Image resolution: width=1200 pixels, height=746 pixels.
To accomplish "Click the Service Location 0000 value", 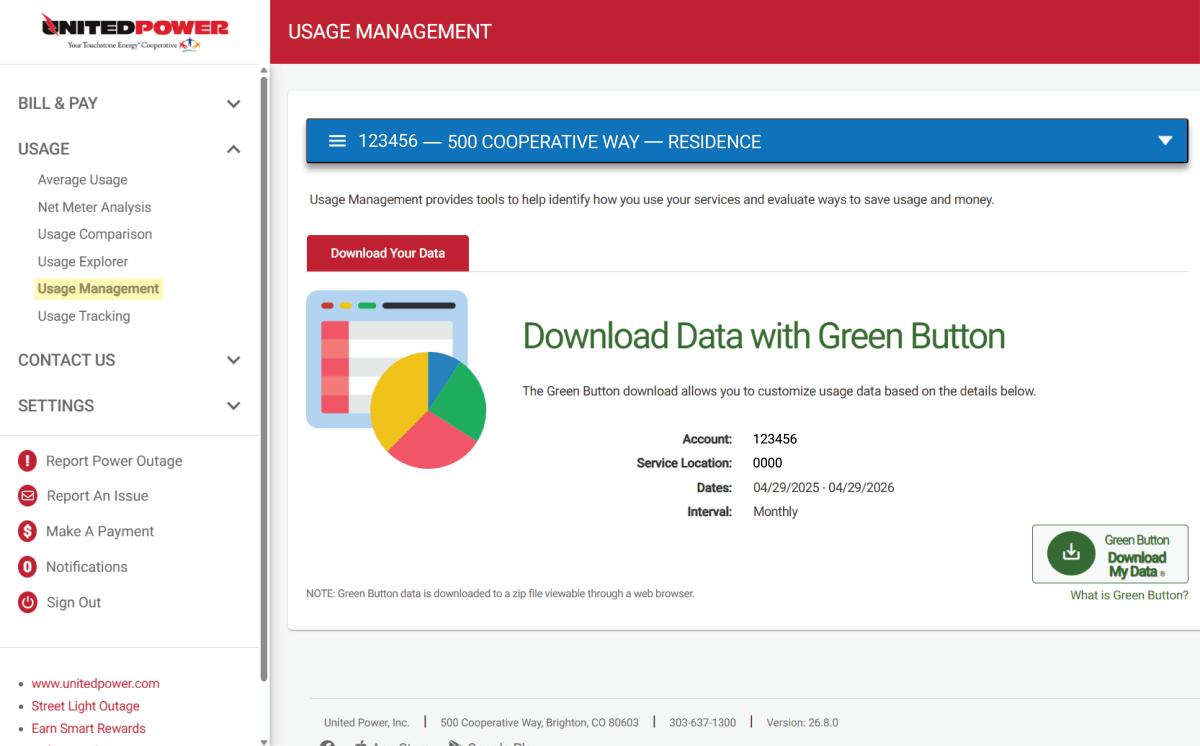I will pos(768,463).
